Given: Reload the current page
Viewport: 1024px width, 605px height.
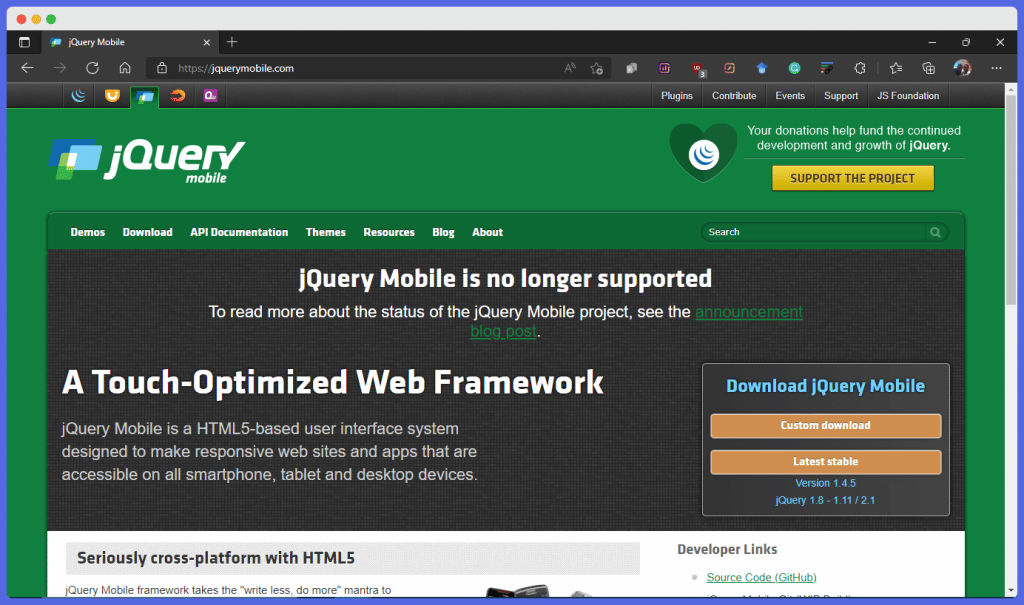Looking at the screenshot, I should coord(92,68).
